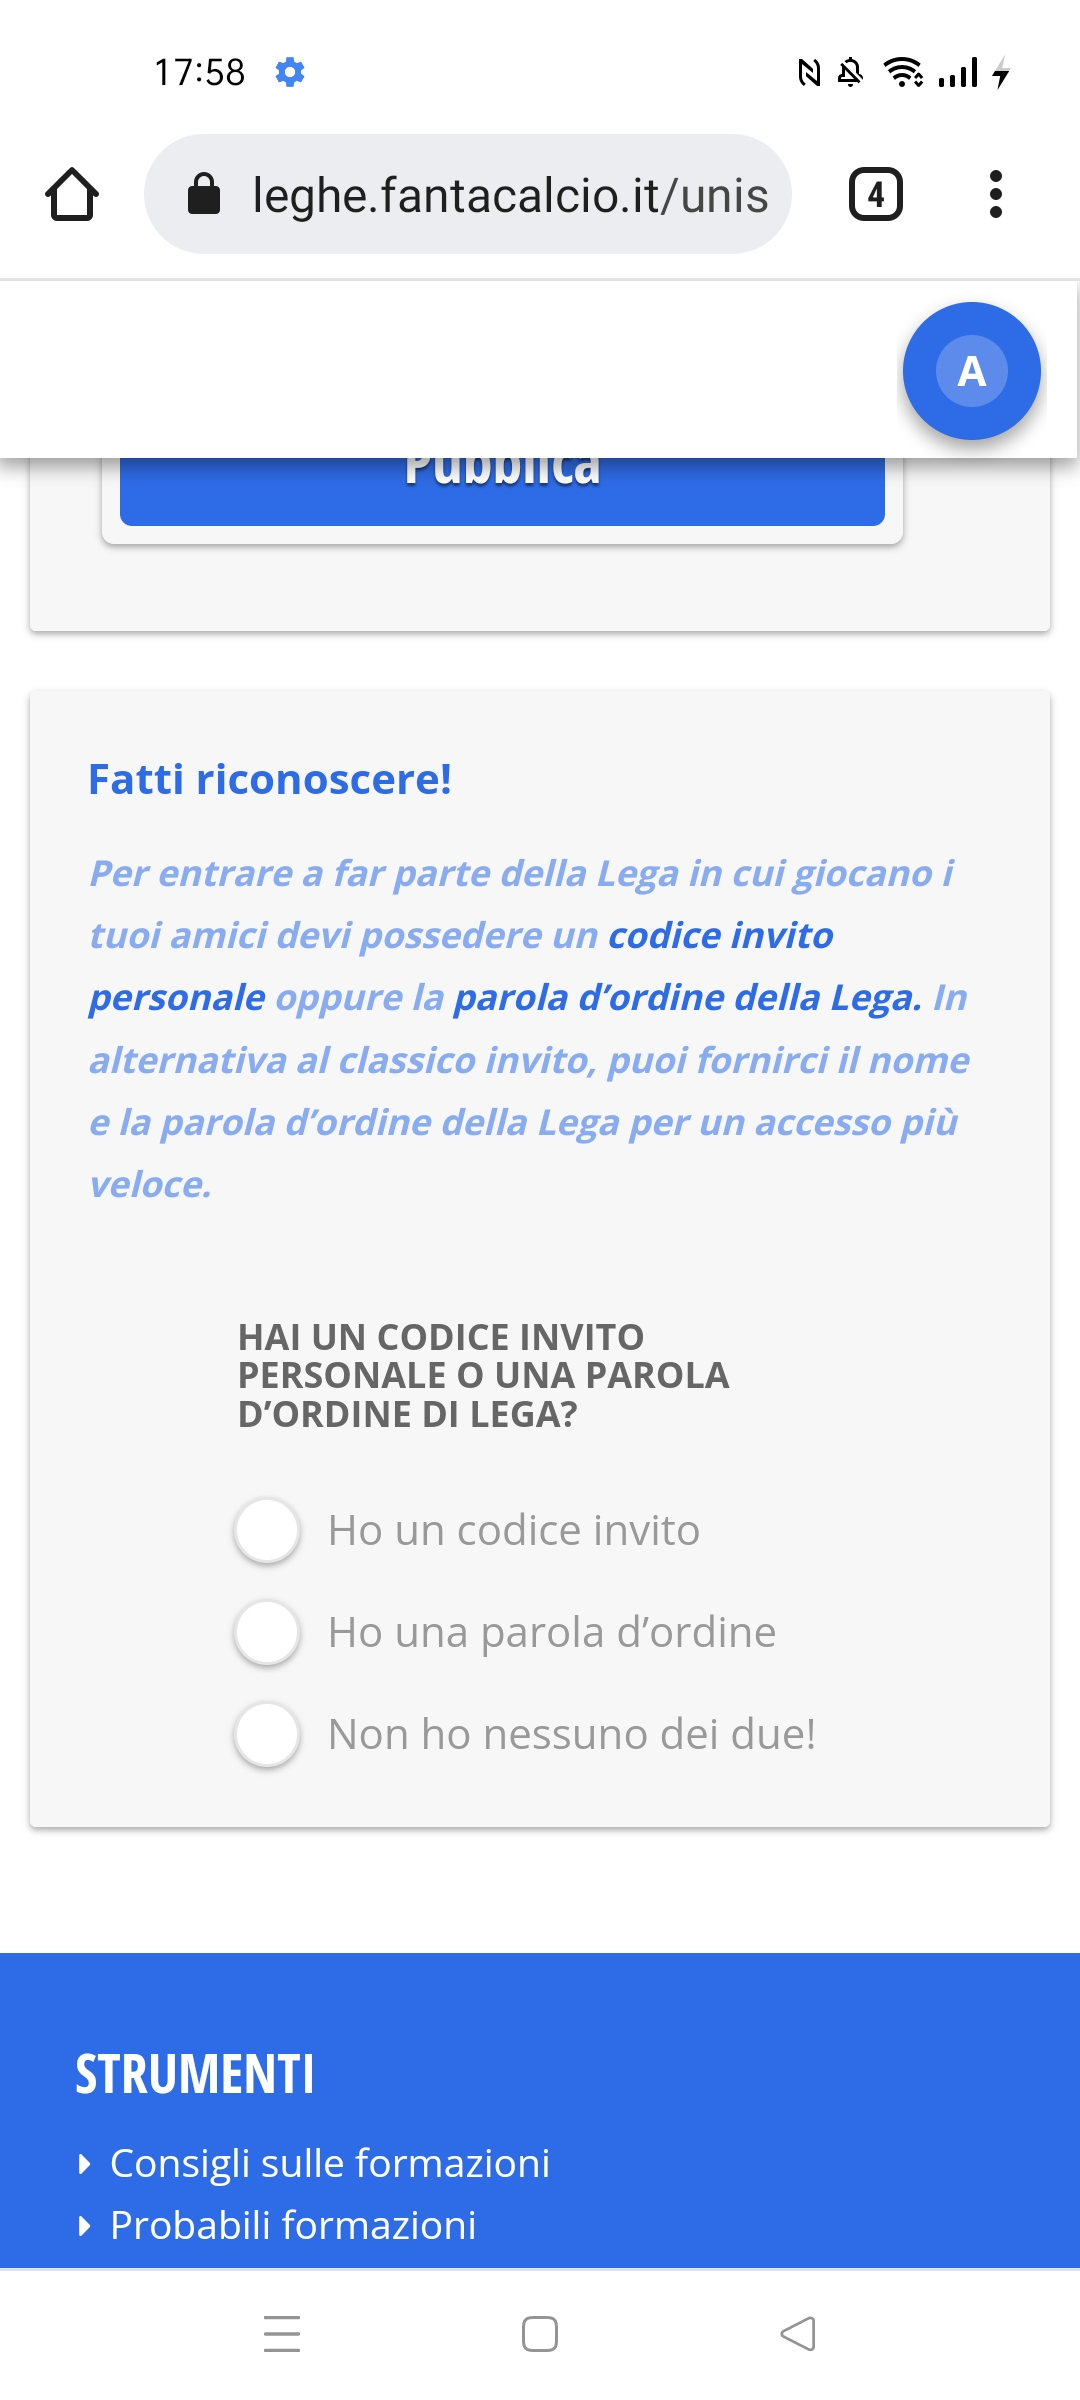Tap the padlock site security icon
The width and height of the screenshot is (1080, 2400).
pos(204,194)
